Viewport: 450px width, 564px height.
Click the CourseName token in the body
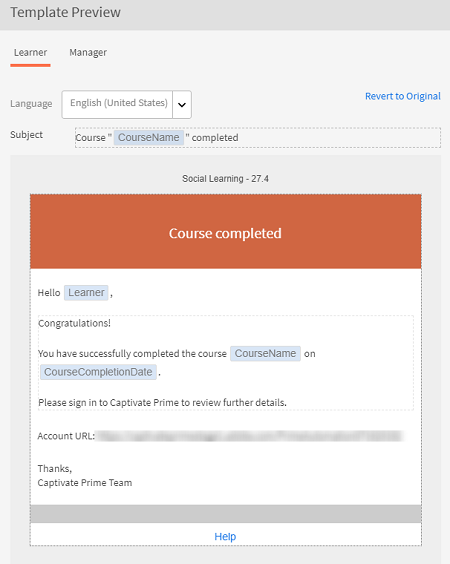(x=265, y=354)
